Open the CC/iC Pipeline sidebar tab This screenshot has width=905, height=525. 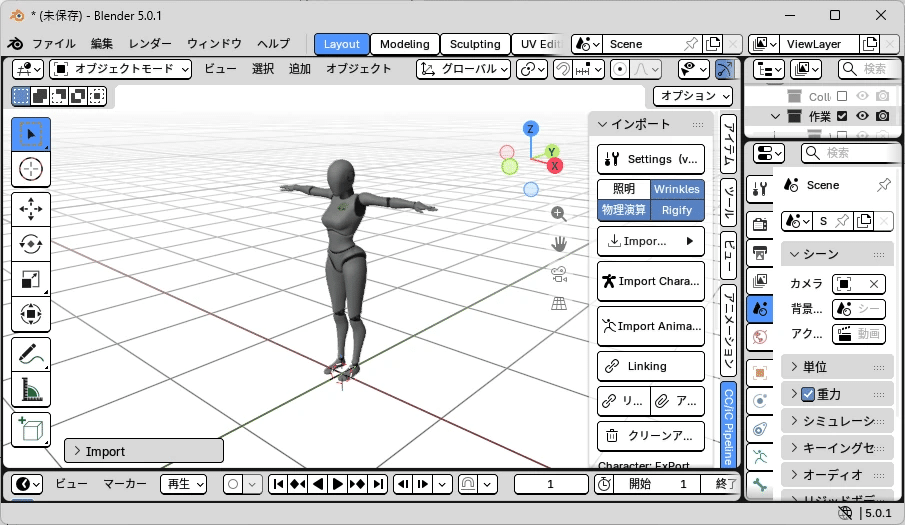point(728,426)
